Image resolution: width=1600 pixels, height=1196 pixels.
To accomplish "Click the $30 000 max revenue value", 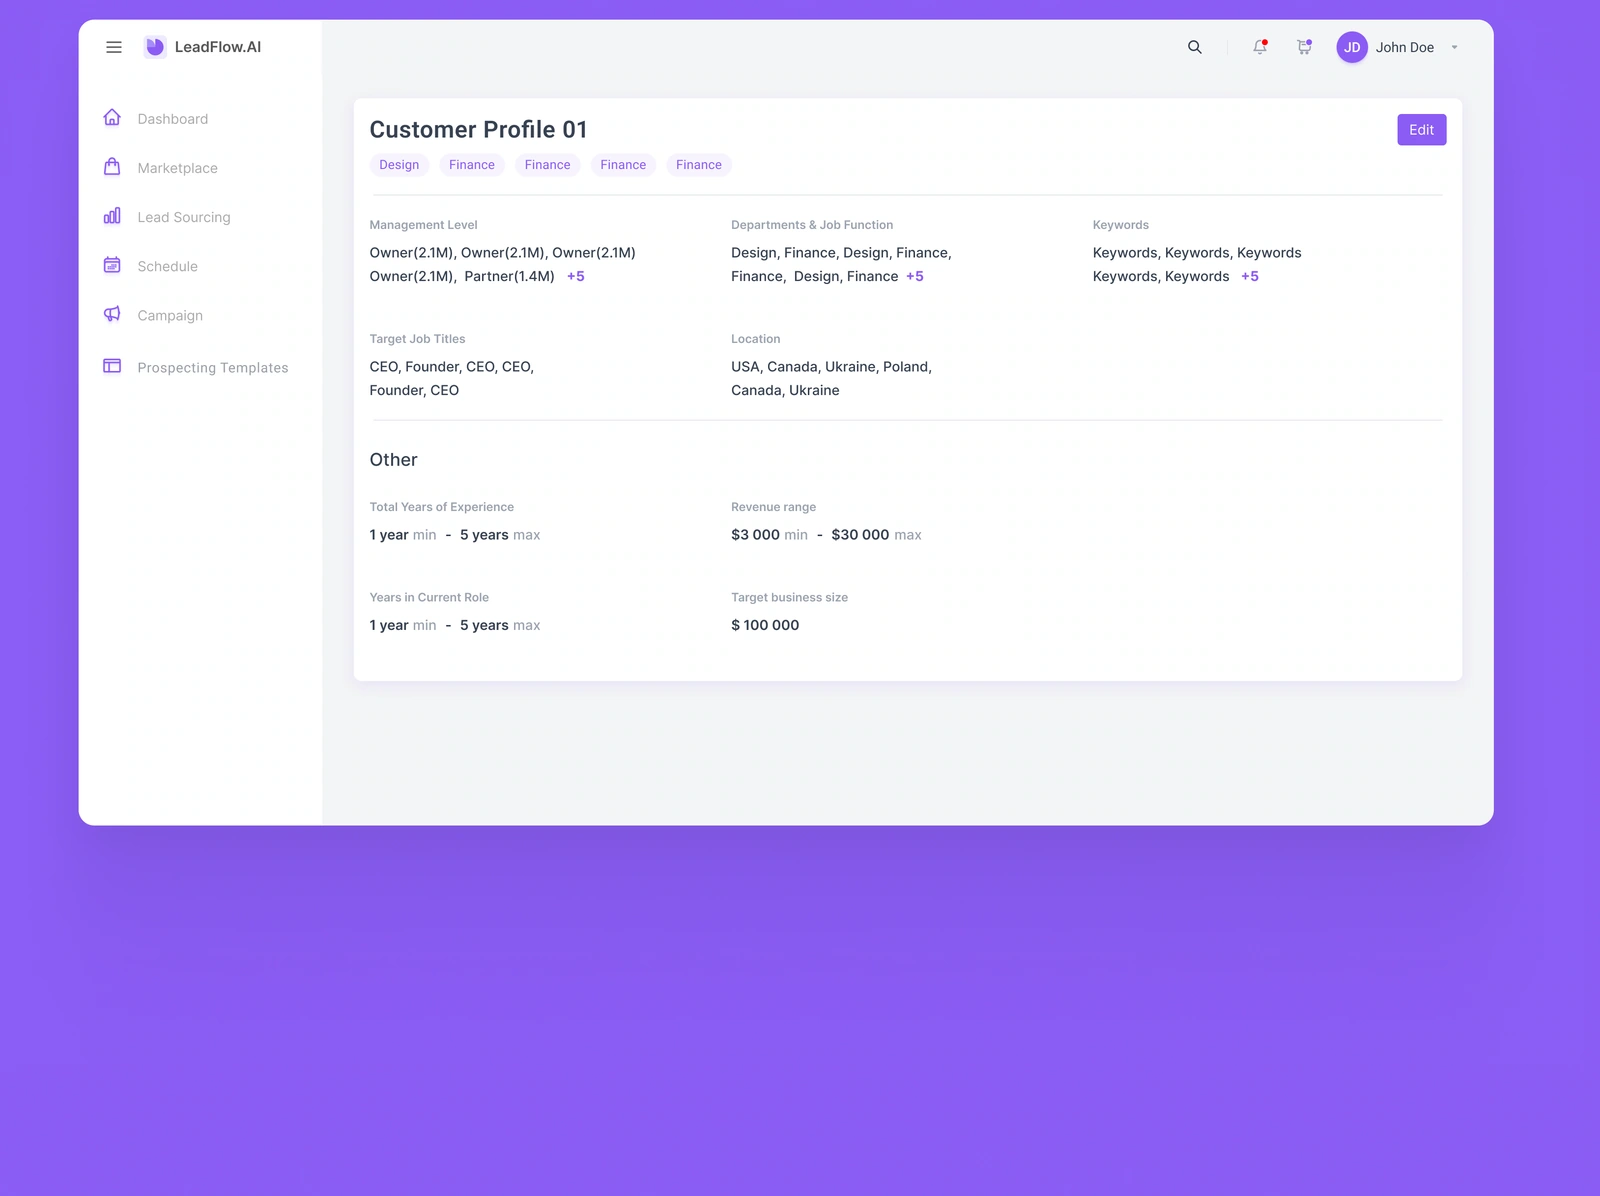I will pos(877,535).
